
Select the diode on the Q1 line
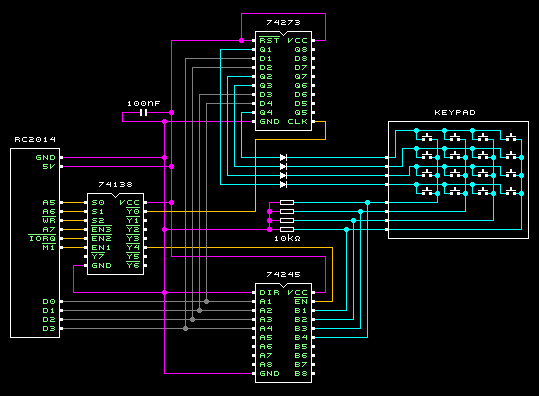coord(283,185)
